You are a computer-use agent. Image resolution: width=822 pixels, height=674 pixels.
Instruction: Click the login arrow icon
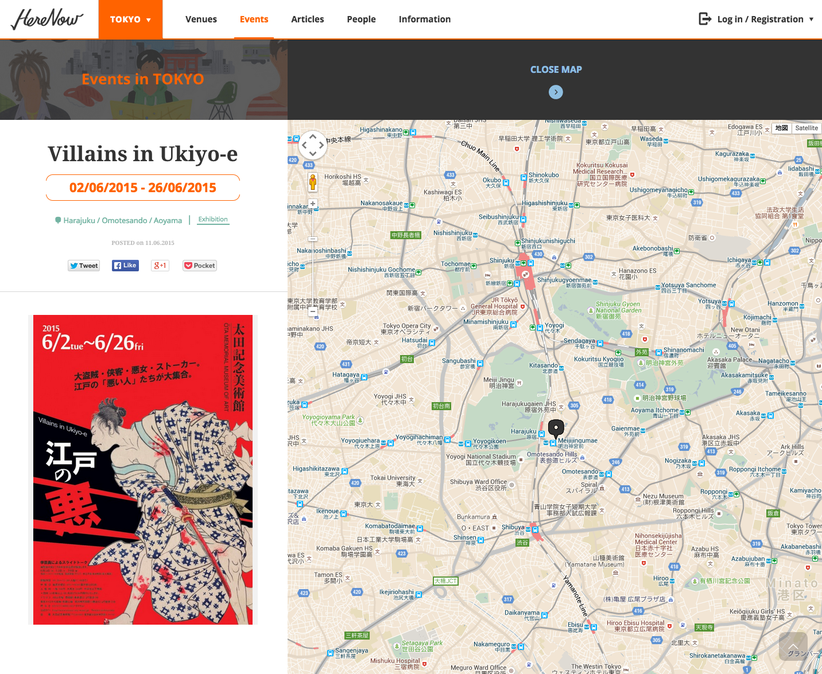705,19
